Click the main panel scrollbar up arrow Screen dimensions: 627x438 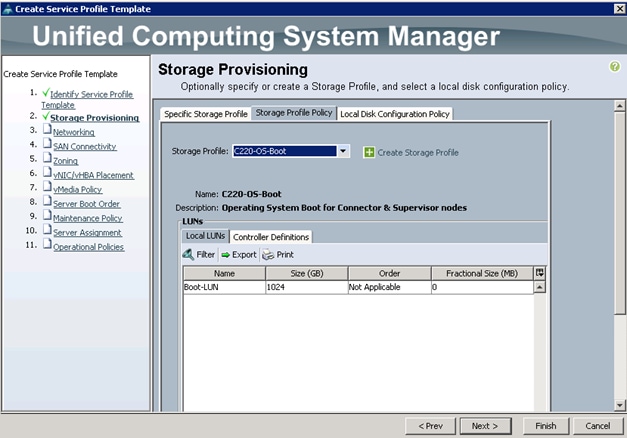(x=619, y=106)
